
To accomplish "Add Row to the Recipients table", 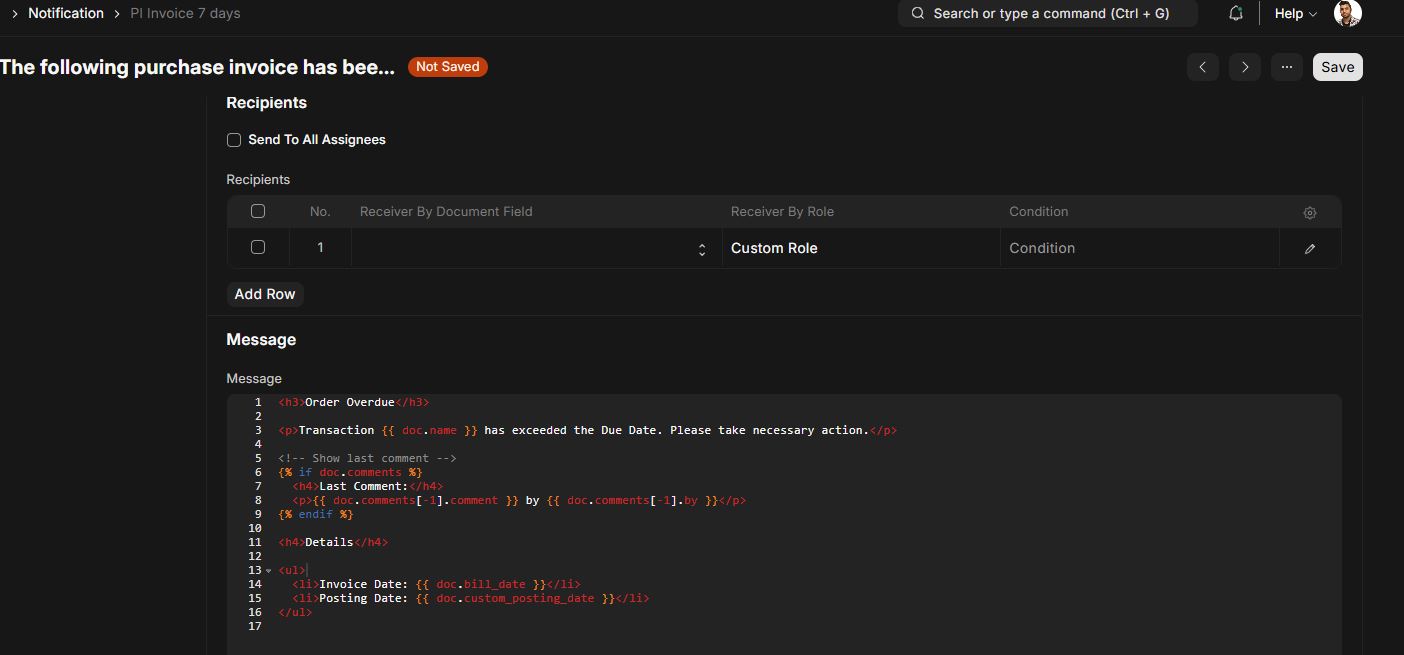I will pos(265,294).
